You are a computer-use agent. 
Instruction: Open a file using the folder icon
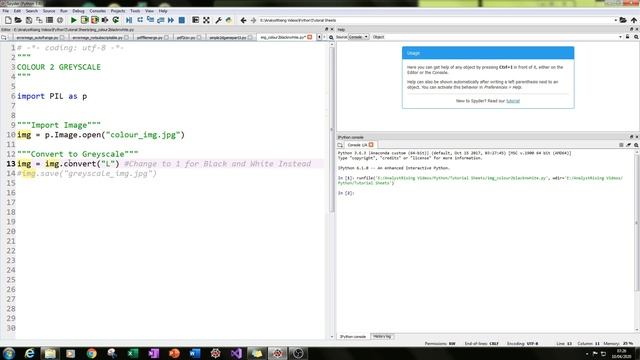(18, 20)
